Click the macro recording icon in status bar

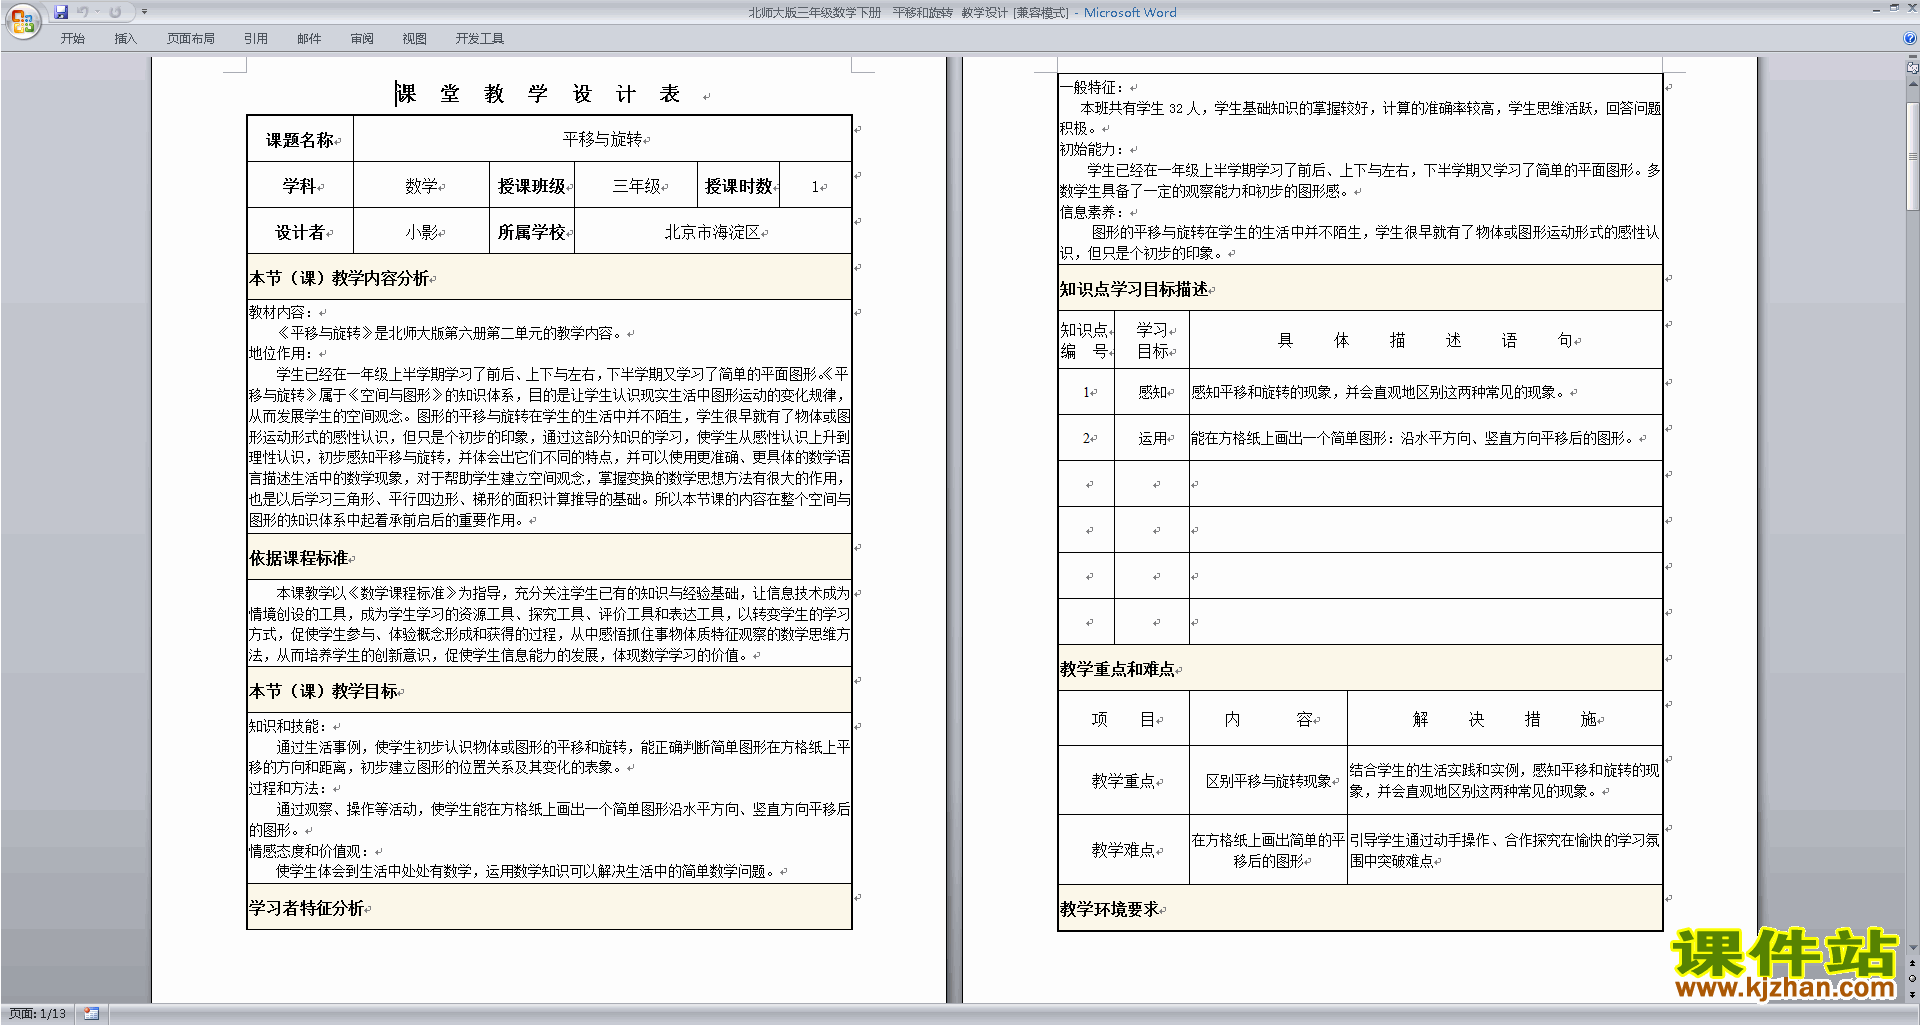[91, 1014]
